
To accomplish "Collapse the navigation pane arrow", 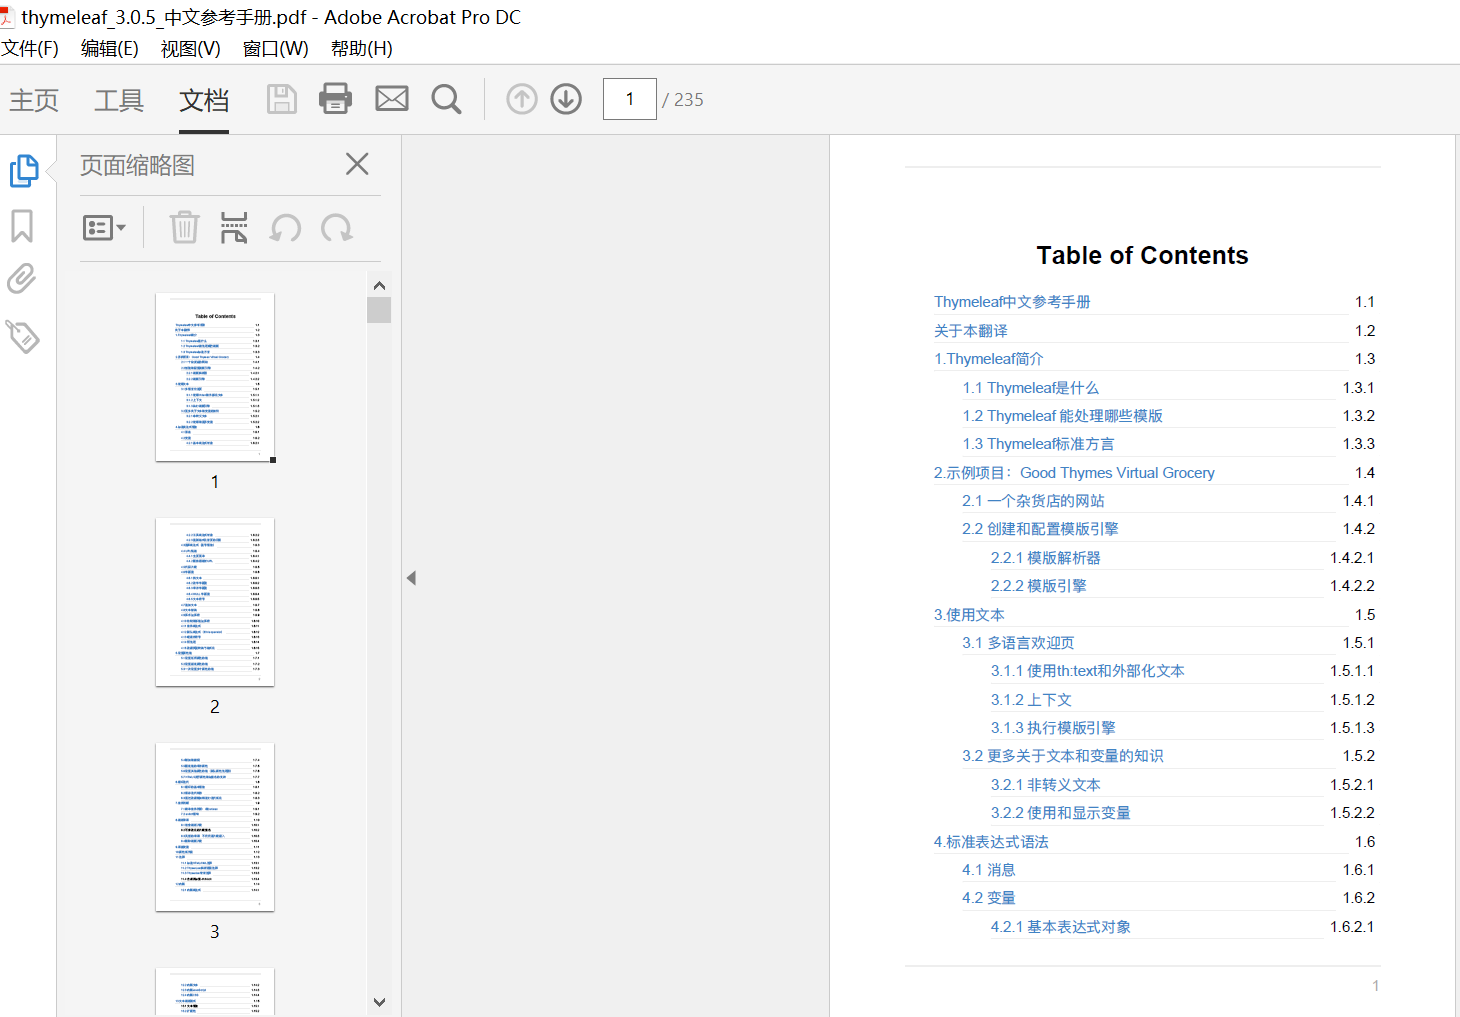I will pyautogui.click(x=411, y=578).
